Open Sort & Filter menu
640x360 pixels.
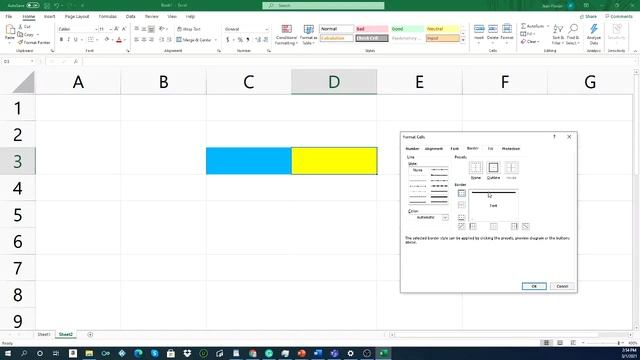click(558, 34)
